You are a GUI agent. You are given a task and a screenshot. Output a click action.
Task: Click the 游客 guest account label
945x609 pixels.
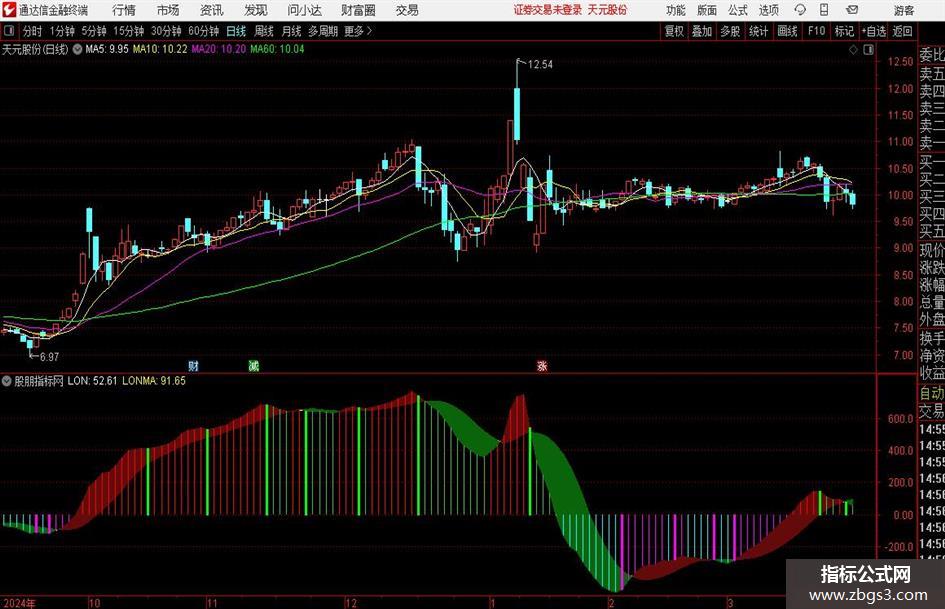point(903,10)
